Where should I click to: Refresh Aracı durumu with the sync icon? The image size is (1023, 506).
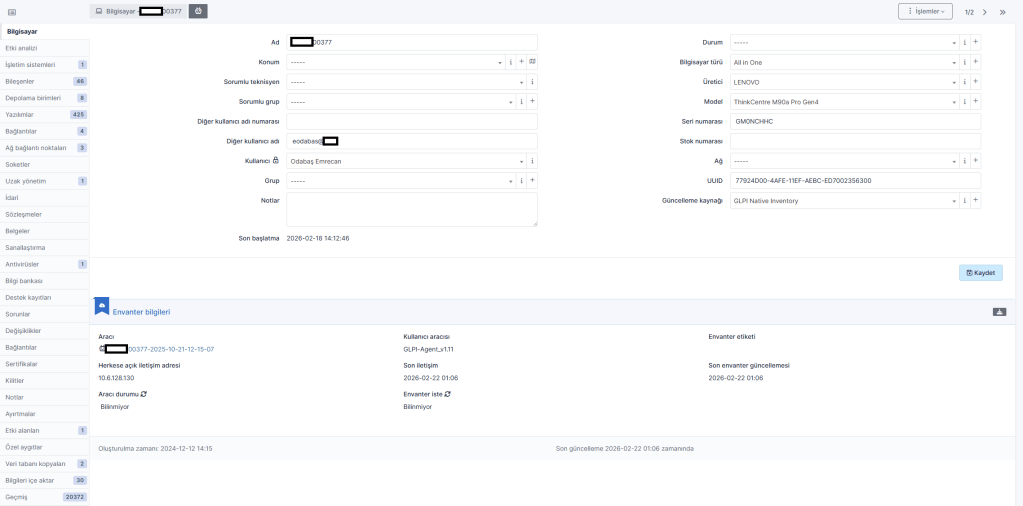click(143, 394)
